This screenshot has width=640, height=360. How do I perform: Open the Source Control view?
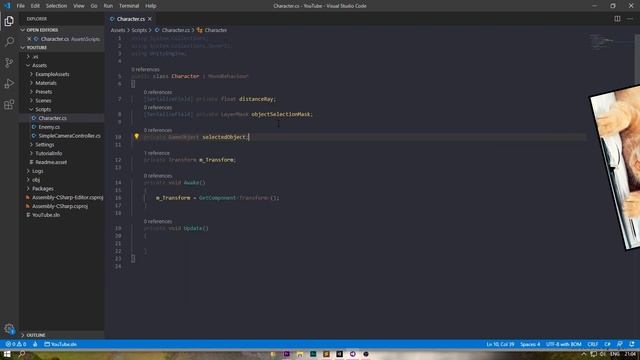[x=9, y=62]
